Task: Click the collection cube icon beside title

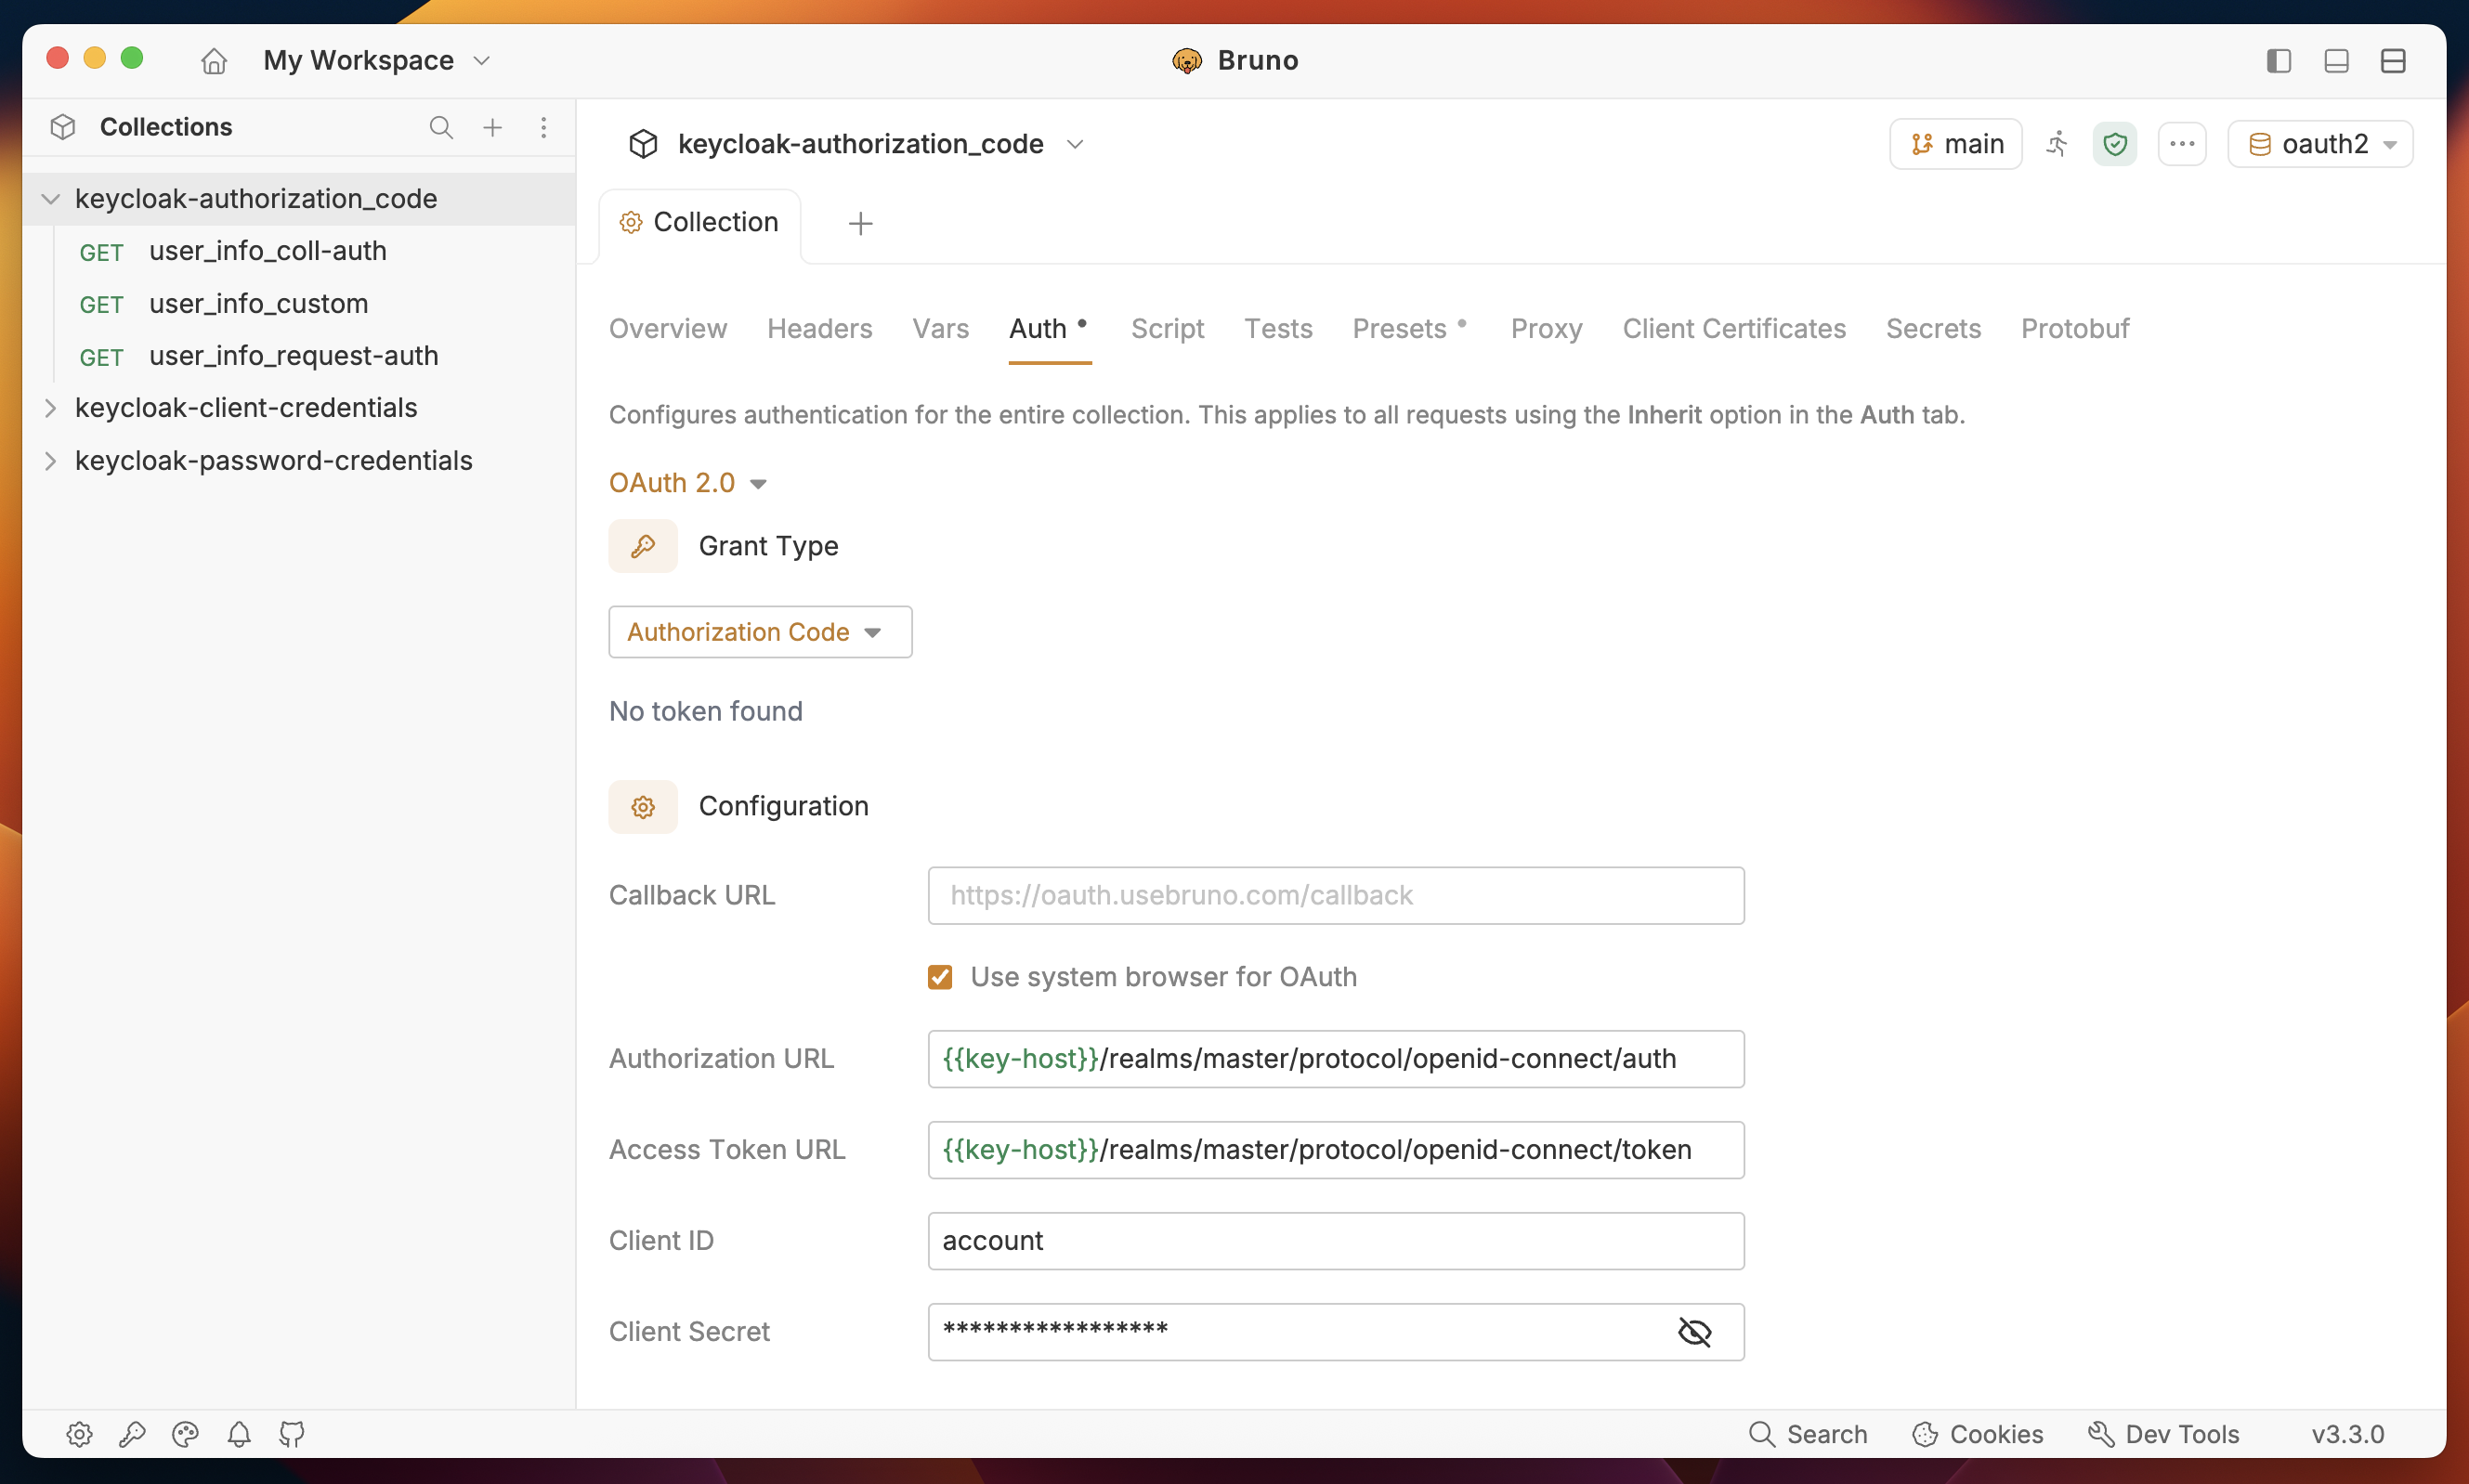Action: 643,144
